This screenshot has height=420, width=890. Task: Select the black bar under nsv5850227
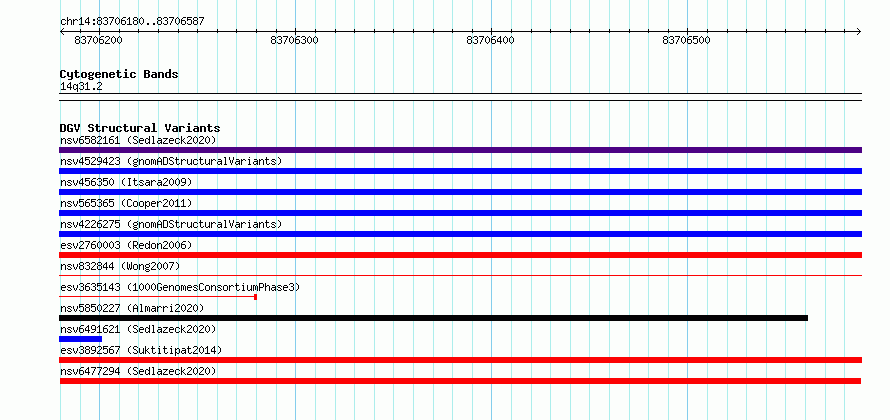(x=434, y=318)
